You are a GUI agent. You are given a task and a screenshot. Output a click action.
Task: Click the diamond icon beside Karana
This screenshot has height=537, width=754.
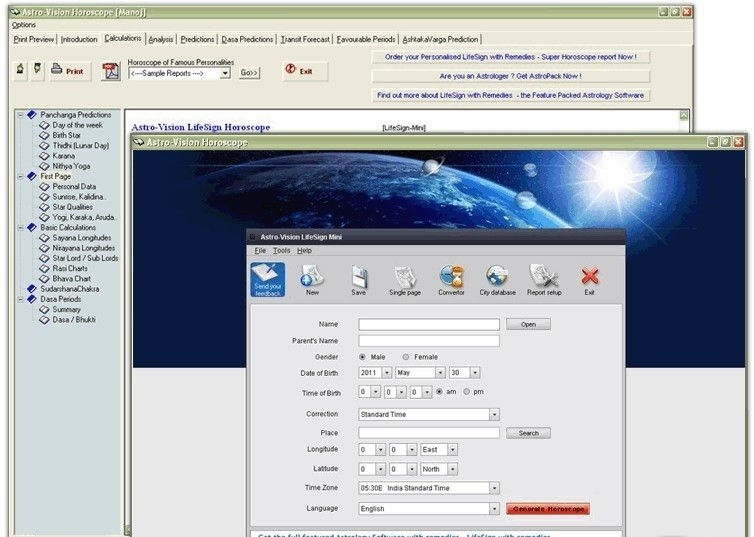[x=44, y=156]
